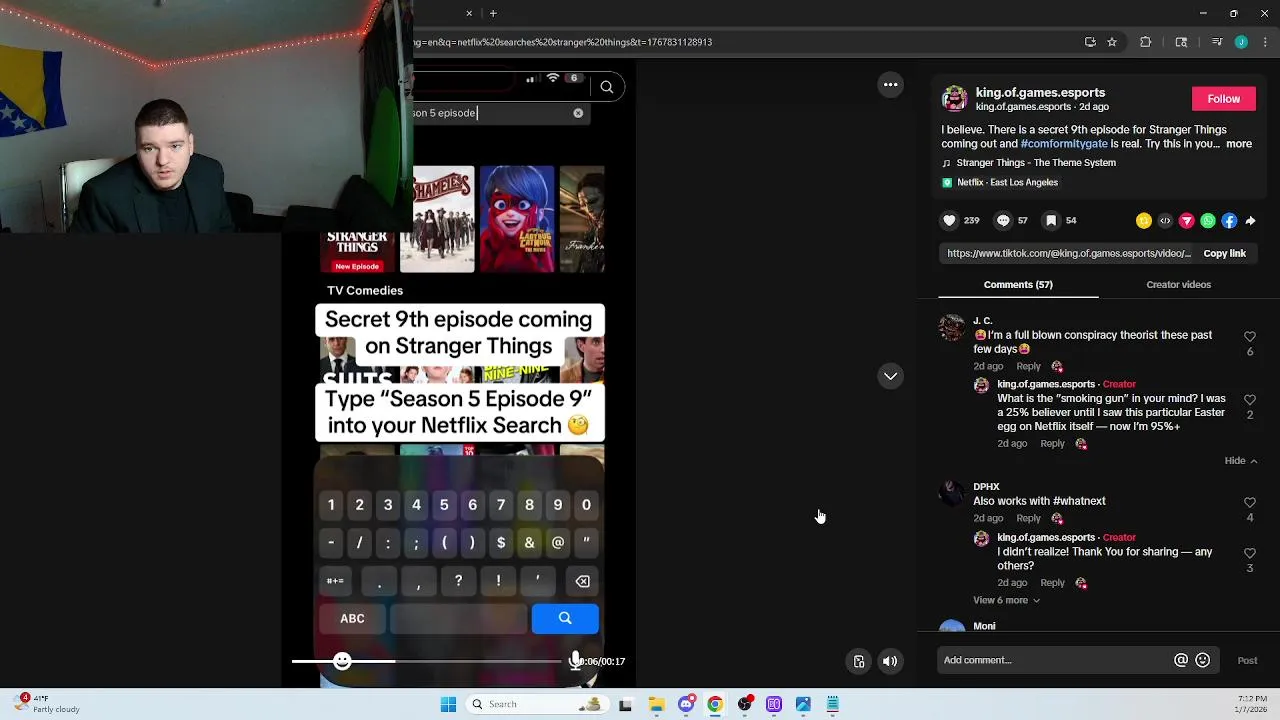Image resolution: width=1280 pixels, height=720 pixels.
Task: Open the #comformitygate hashtag
Action: (1064, 144)
